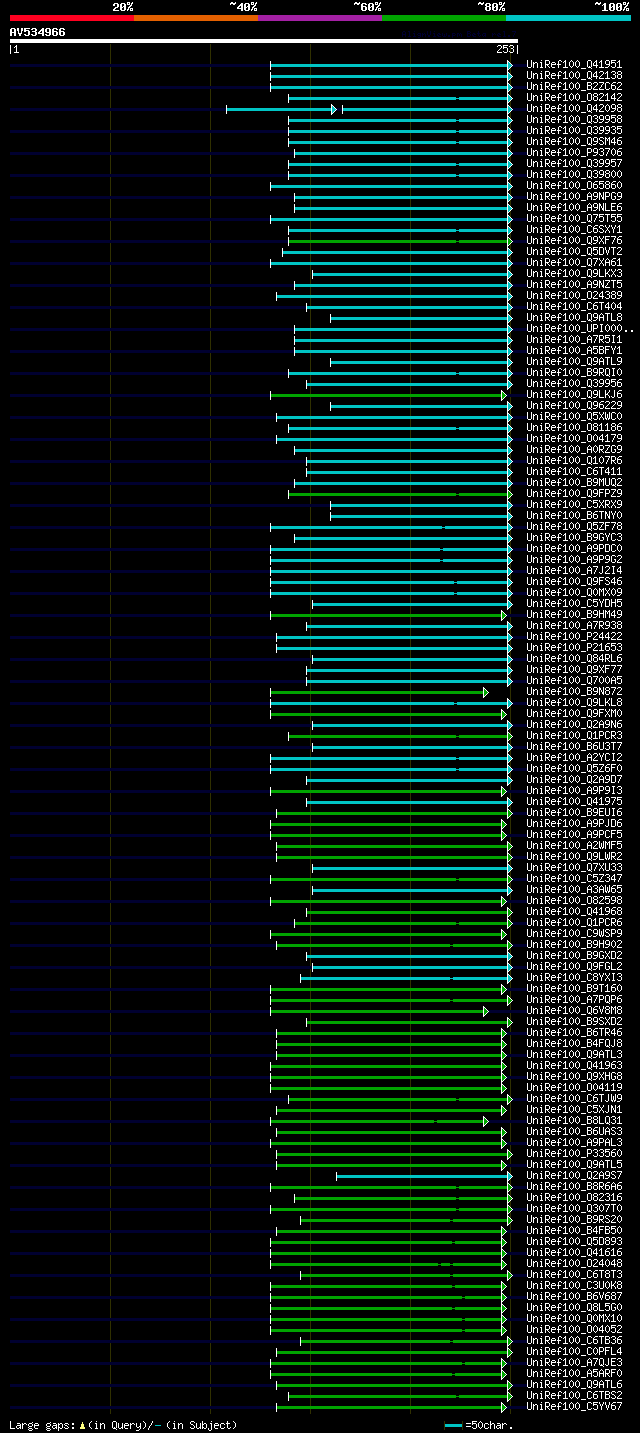Viewport: 640px width, 1433px height.
Task: Select the UniRef100_C6TJW9 label
Action: 574,1099
